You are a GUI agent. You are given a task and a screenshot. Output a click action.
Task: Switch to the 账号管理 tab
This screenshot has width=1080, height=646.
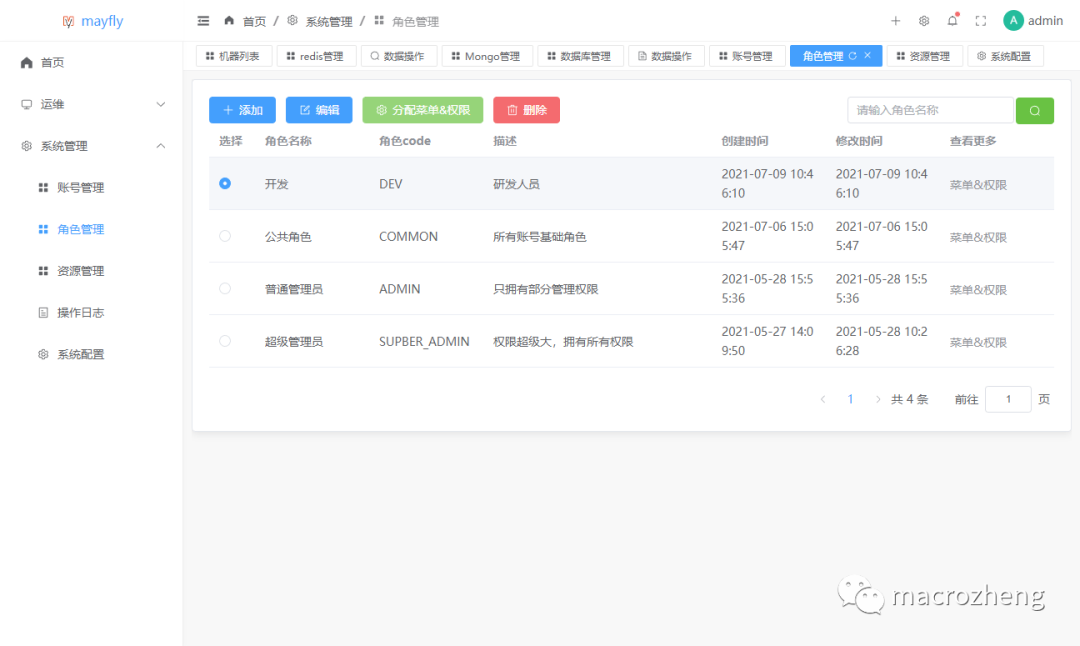point(747,55)
